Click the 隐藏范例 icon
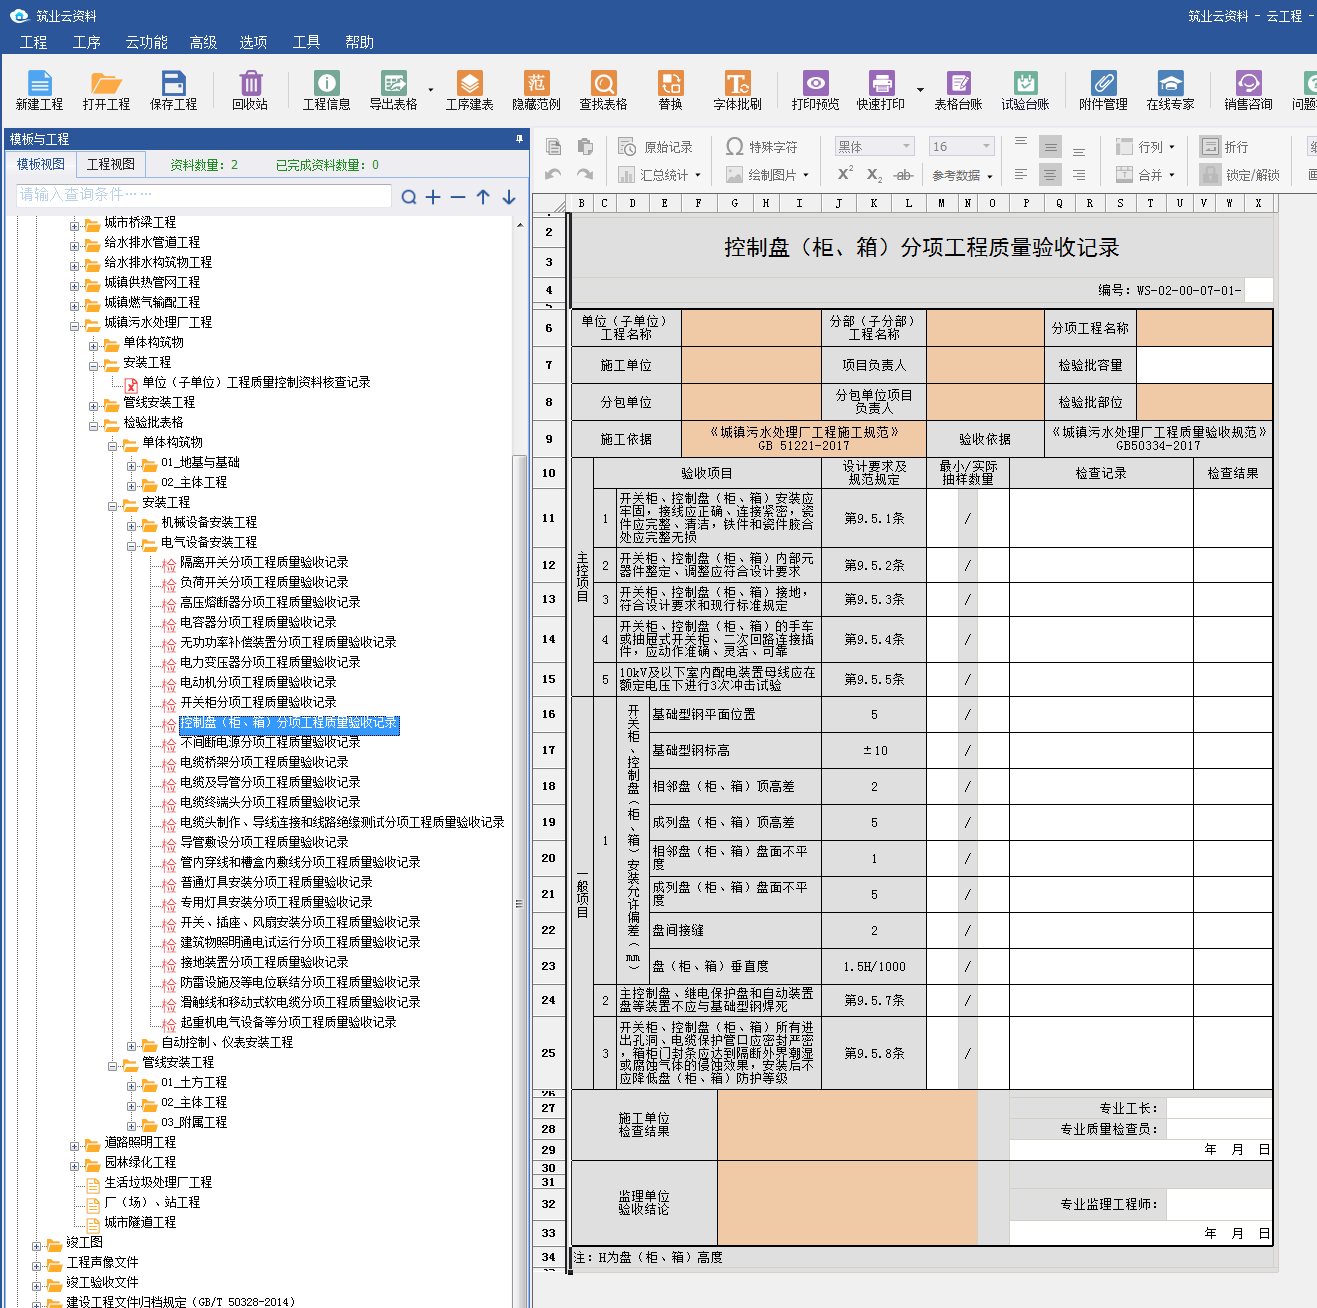 (x=537, y=90)
